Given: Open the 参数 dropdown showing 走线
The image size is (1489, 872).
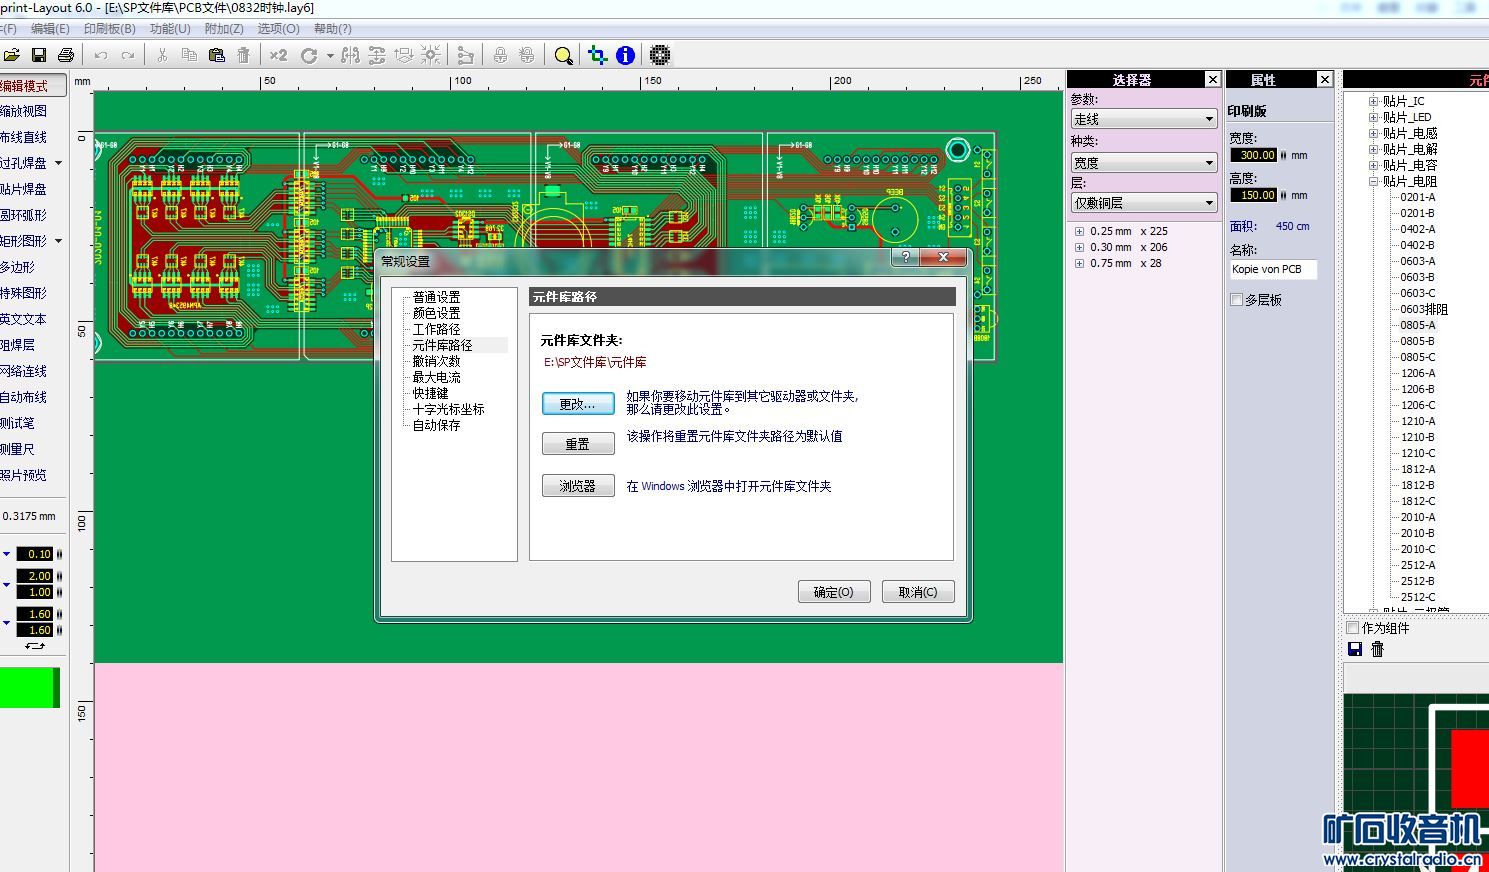Looking at the screenshot, I should click(1143, 119).
